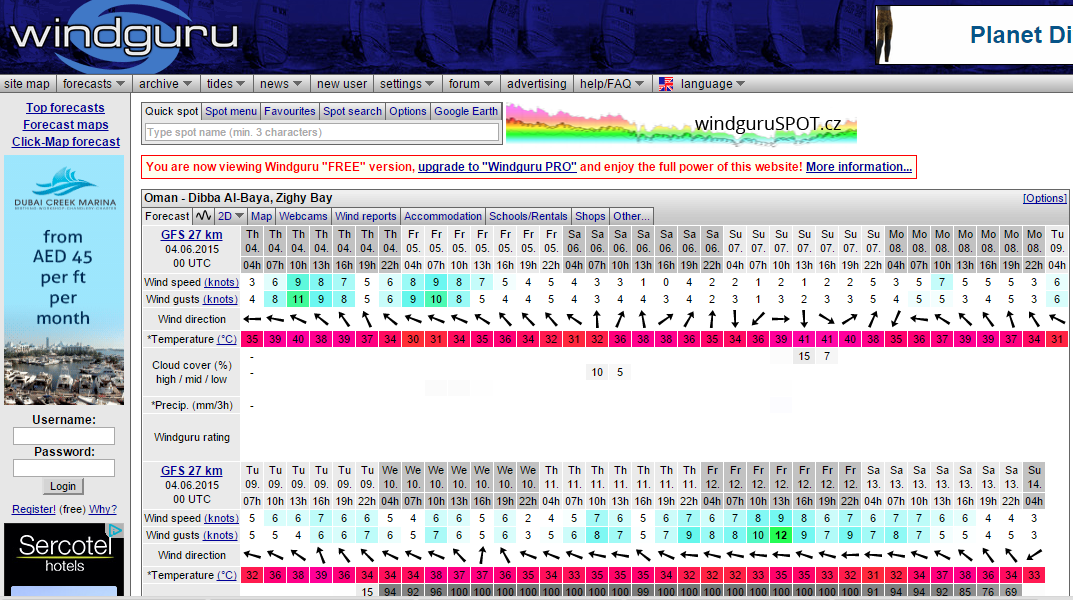Click knots link in second Wind gusts row

coord(220,536)
